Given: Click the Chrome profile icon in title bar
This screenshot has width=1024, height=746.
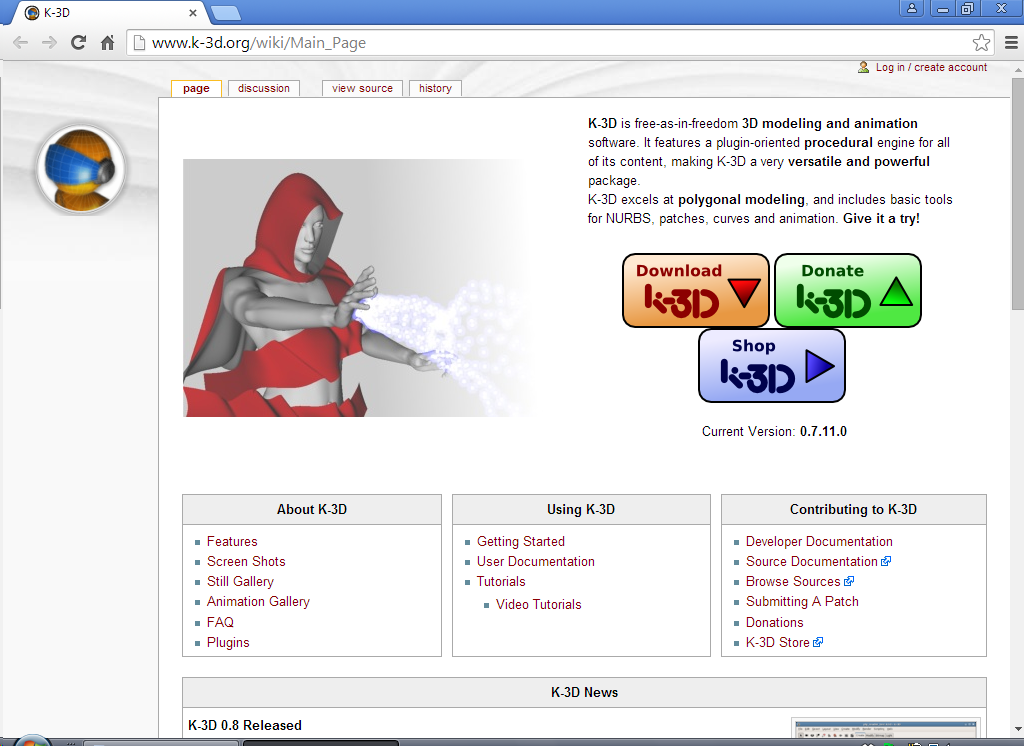Looking at the screenshot, I should click(912, 8).
